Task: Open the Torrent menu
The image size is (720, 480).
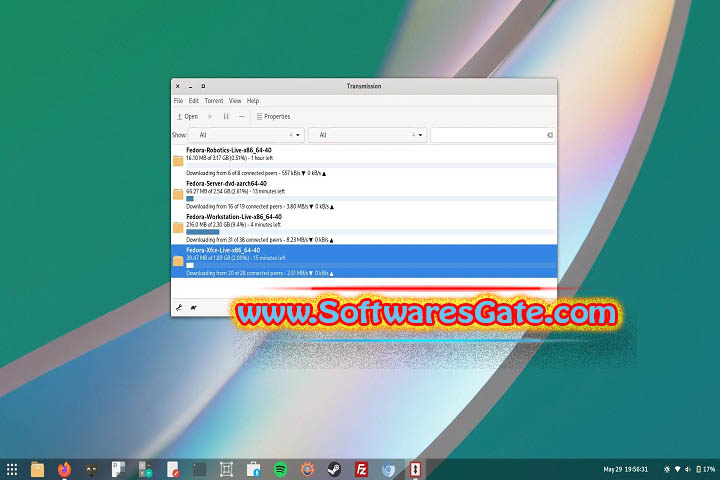Action: [x=214, y=101]
